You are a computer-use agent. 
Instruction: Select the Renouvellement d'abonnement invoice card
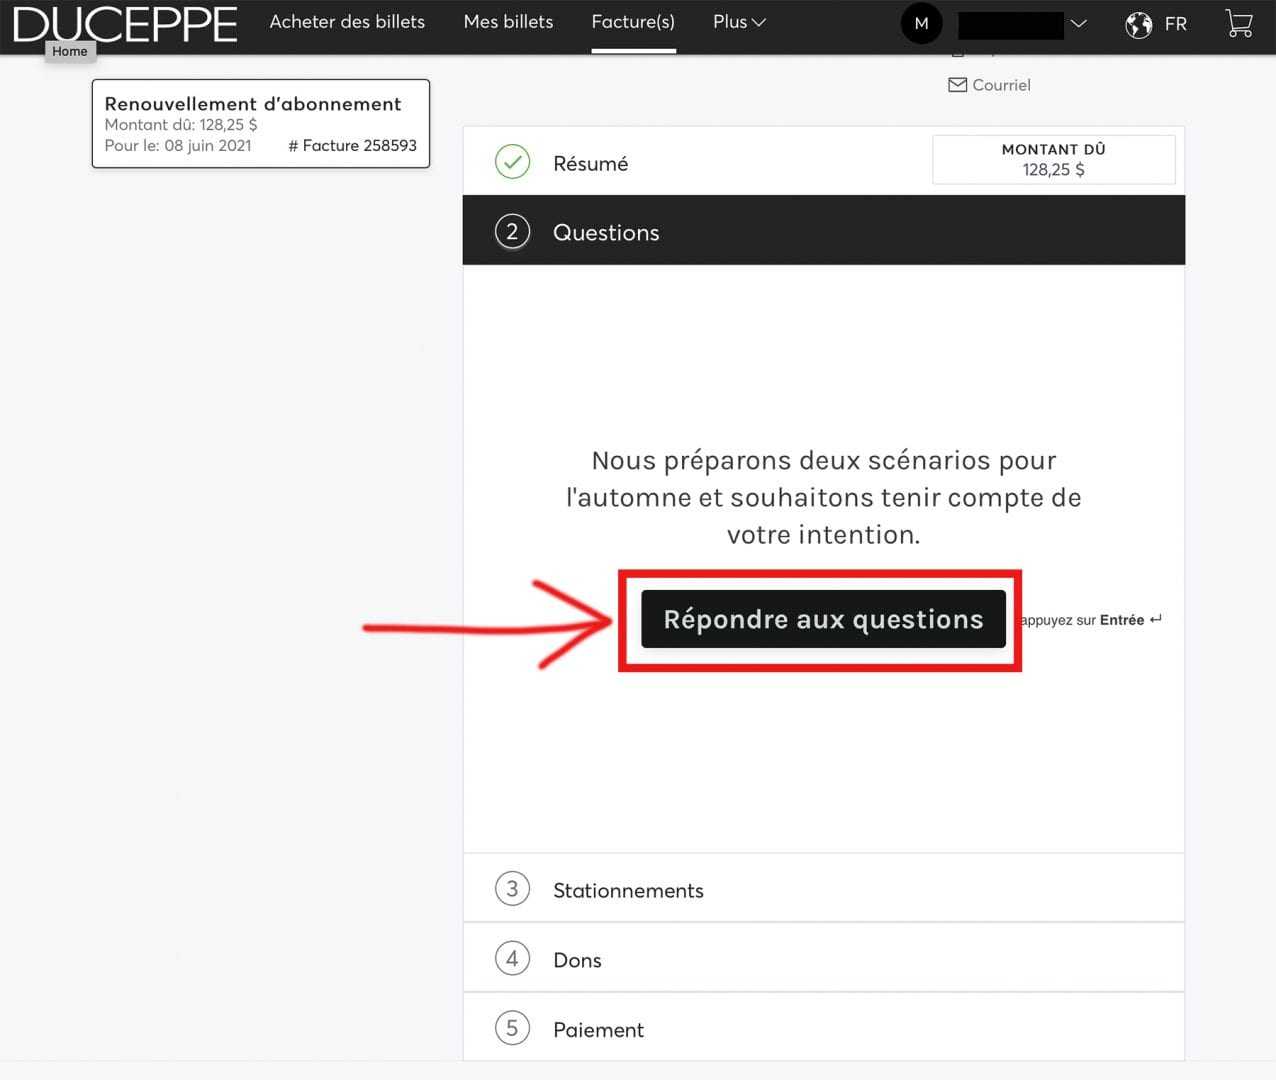(260, 124)
